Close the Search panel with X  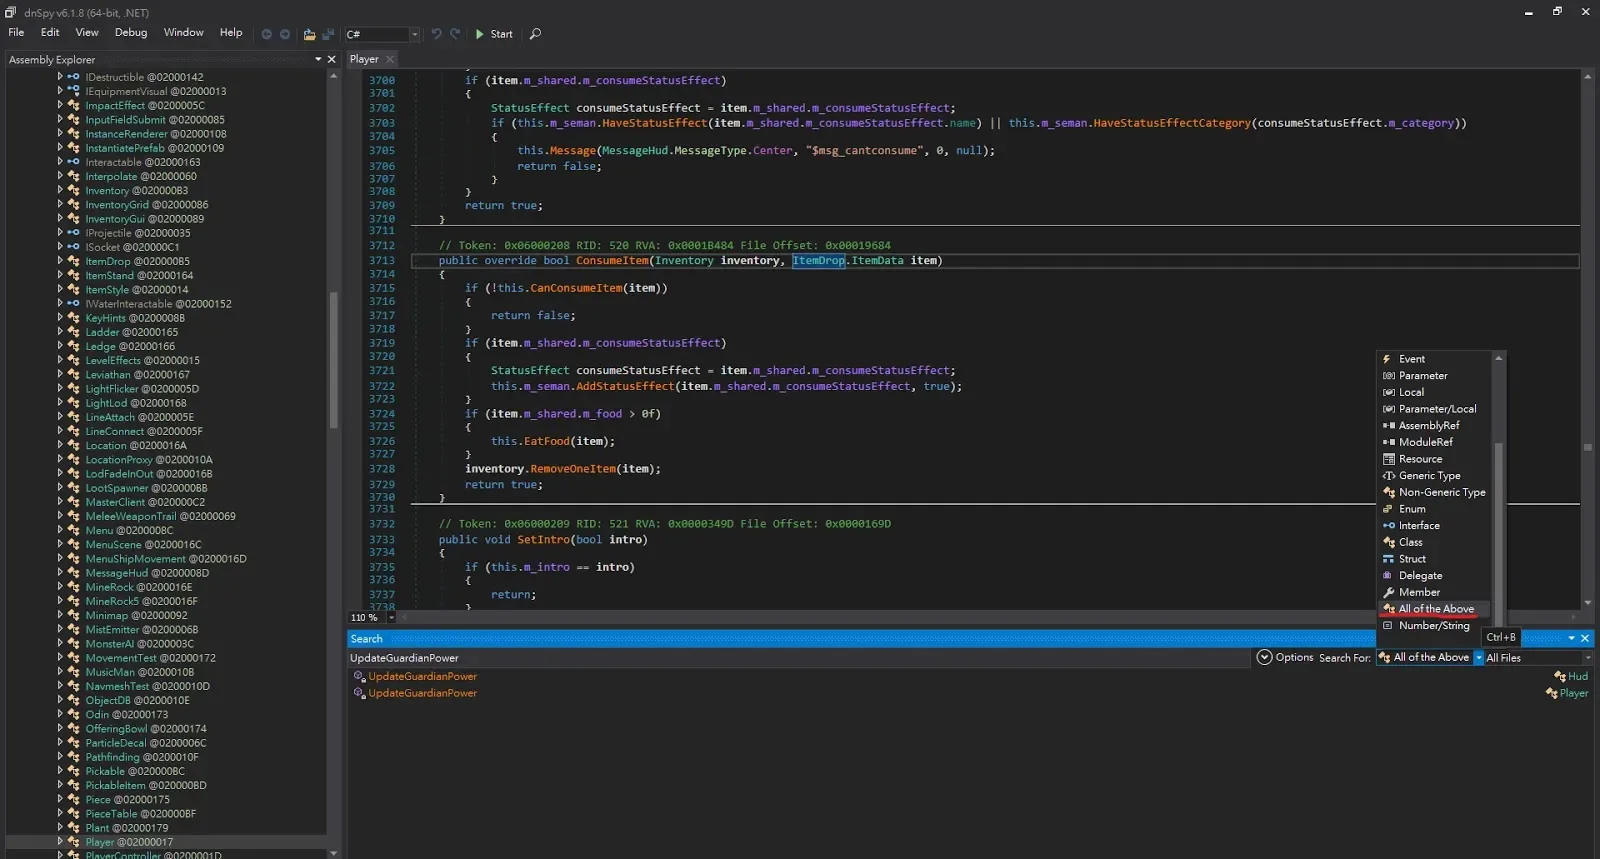pyautogui.click(x=1585, y=638)
